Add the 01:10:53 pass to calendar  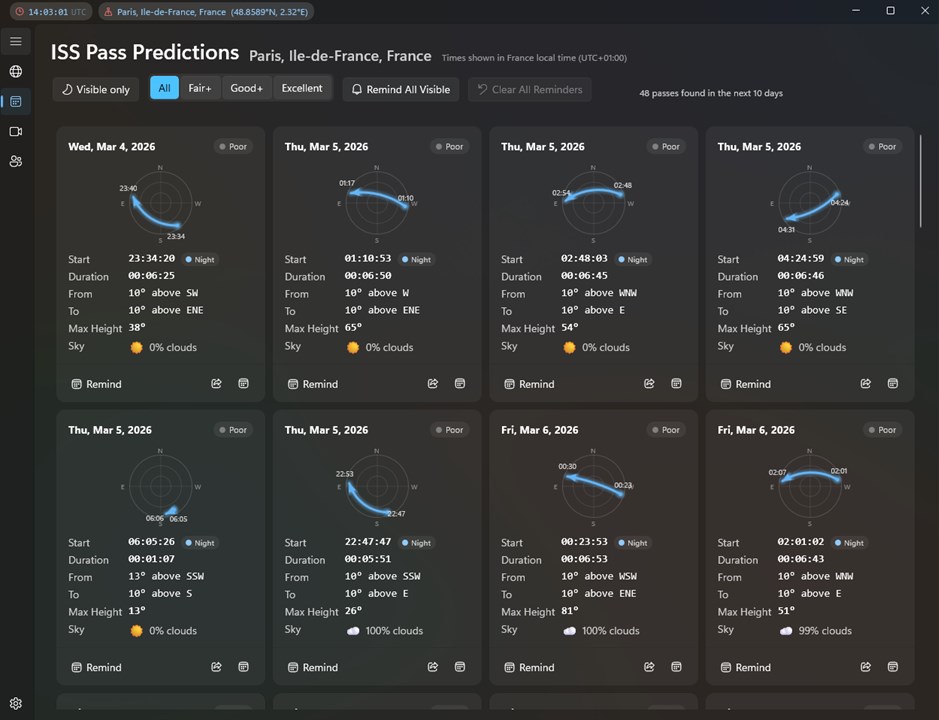point(459,383)
